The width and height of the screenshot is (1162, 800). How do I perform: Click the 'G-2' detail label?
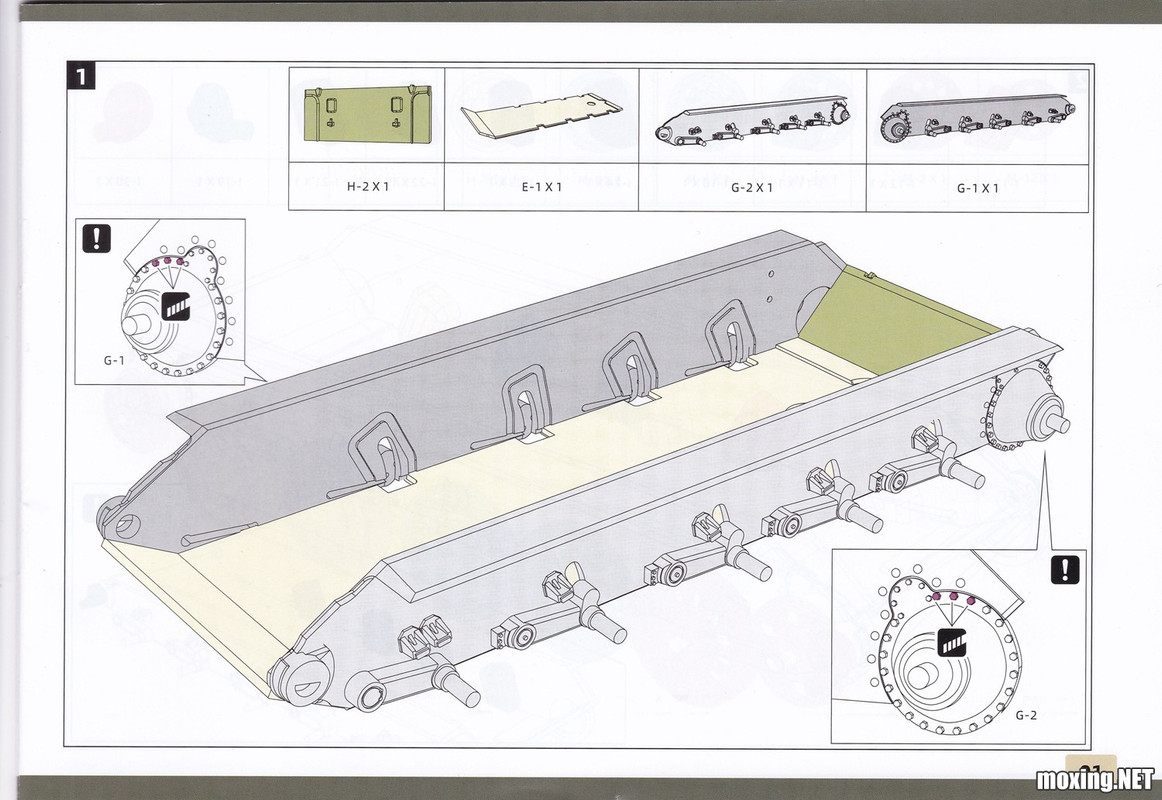[x=1026, y=715]
